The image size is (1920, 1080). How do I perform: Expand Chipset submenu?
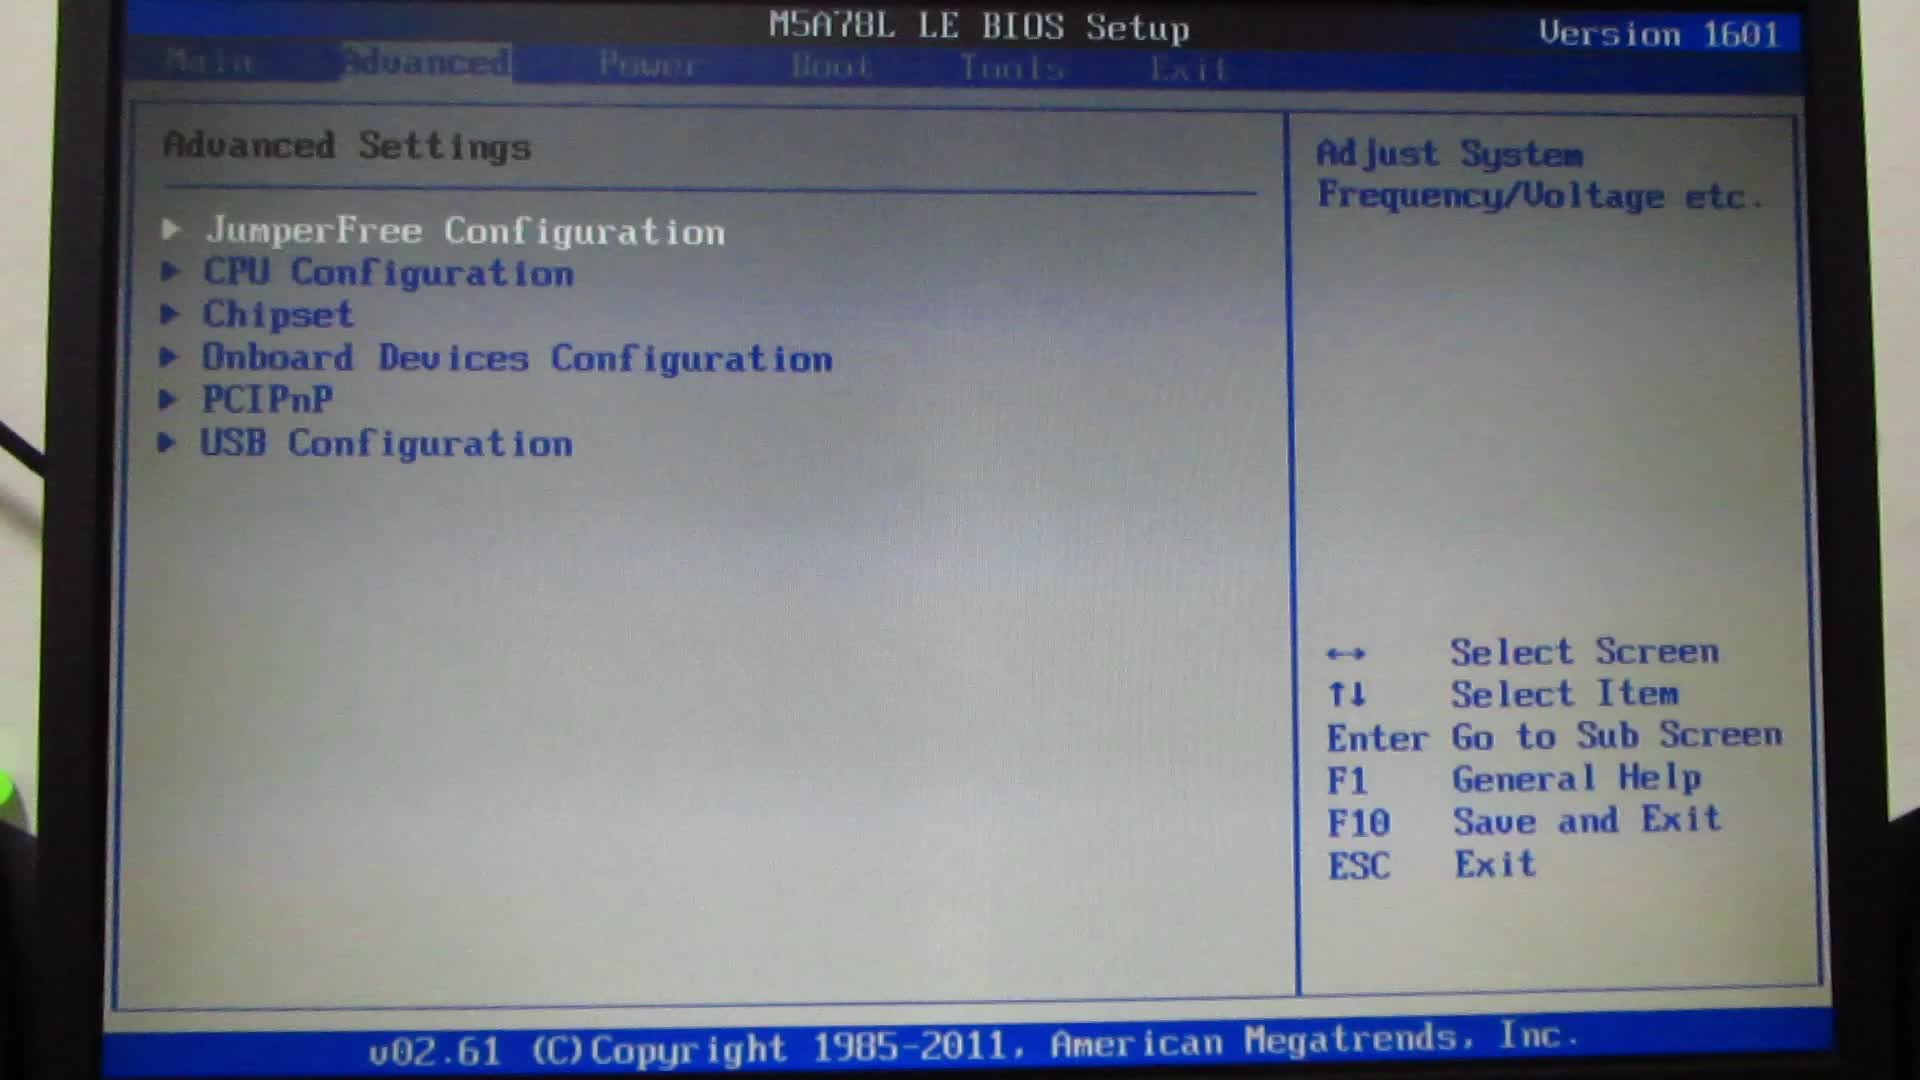[x=280, y=314]
